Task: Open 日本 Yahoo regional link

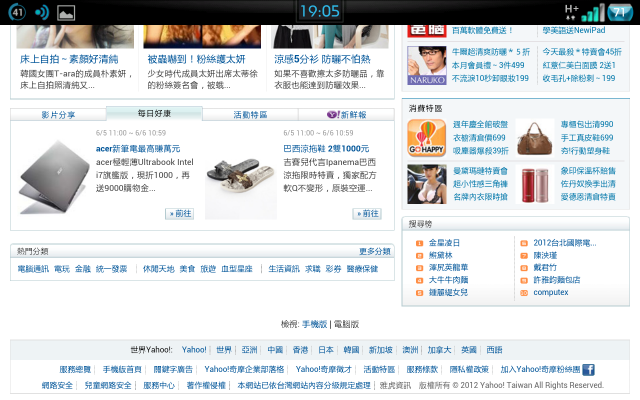Action: click(326, 350)
